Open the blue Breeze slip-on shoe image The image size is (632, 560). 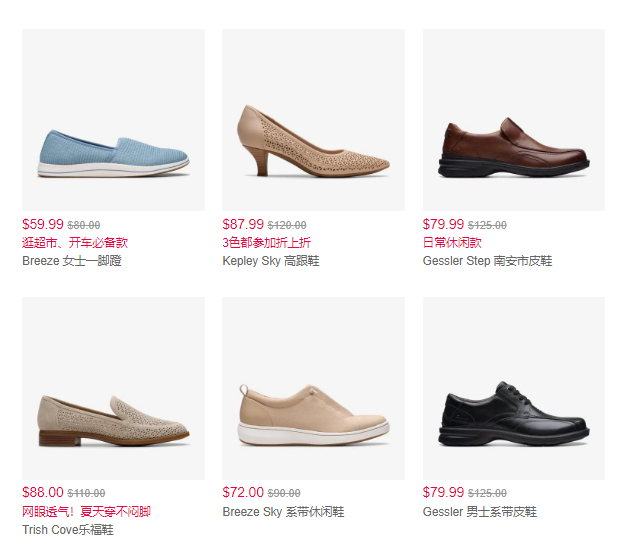point(113,120)
